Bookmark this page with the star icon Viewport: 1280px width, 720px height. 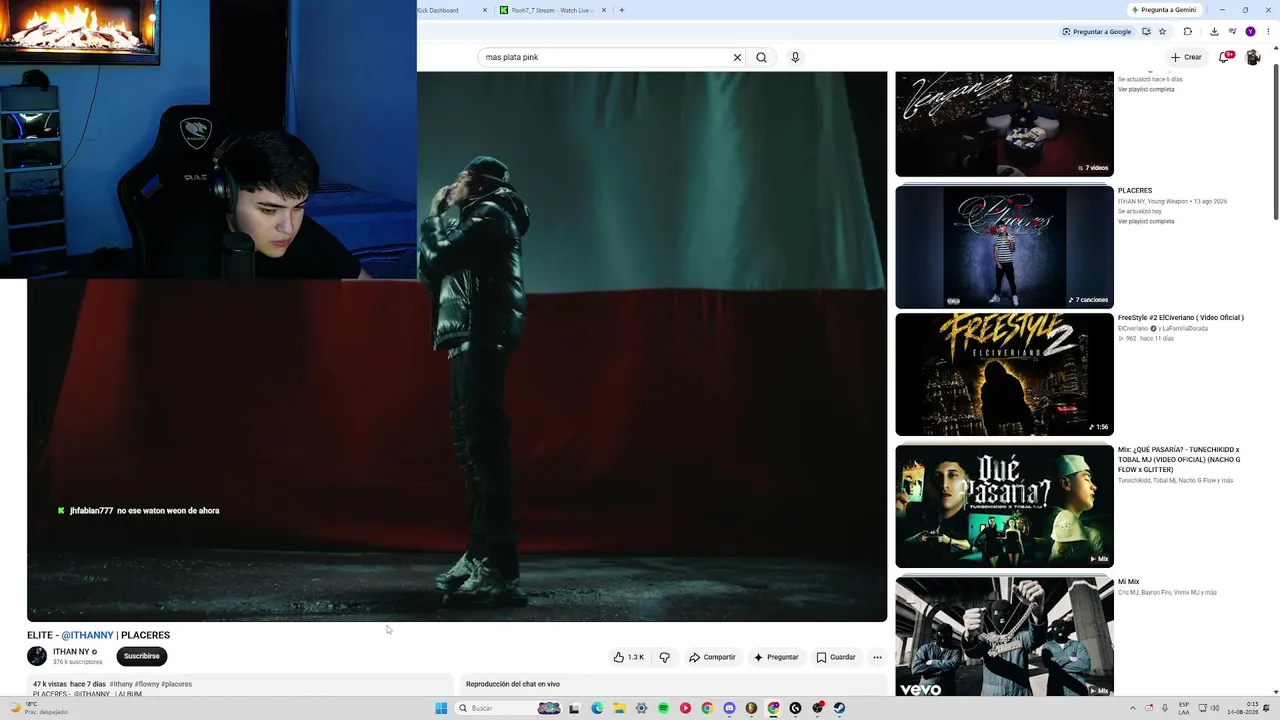coord(1162,32)
